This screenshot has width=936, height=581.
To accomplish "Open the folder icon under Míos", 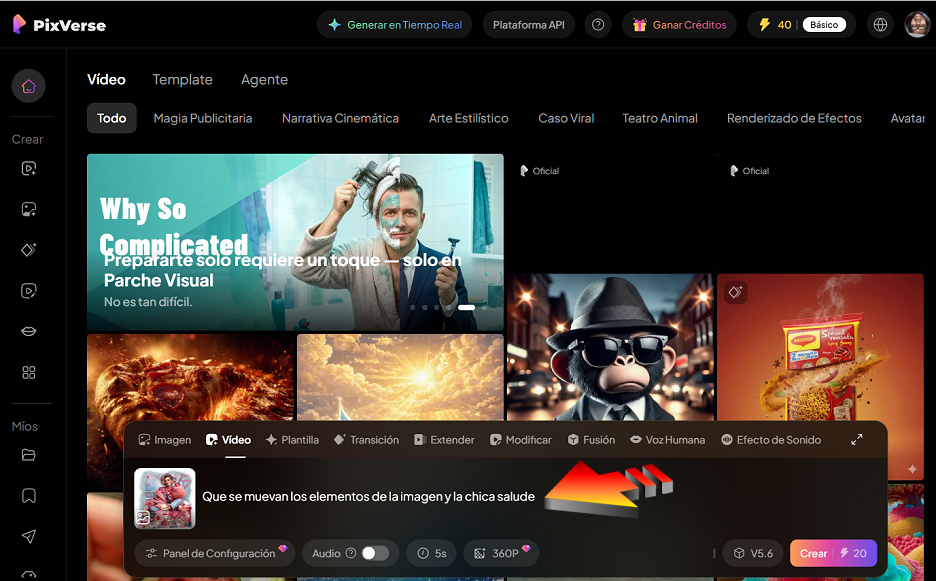I will click(29, 455).
